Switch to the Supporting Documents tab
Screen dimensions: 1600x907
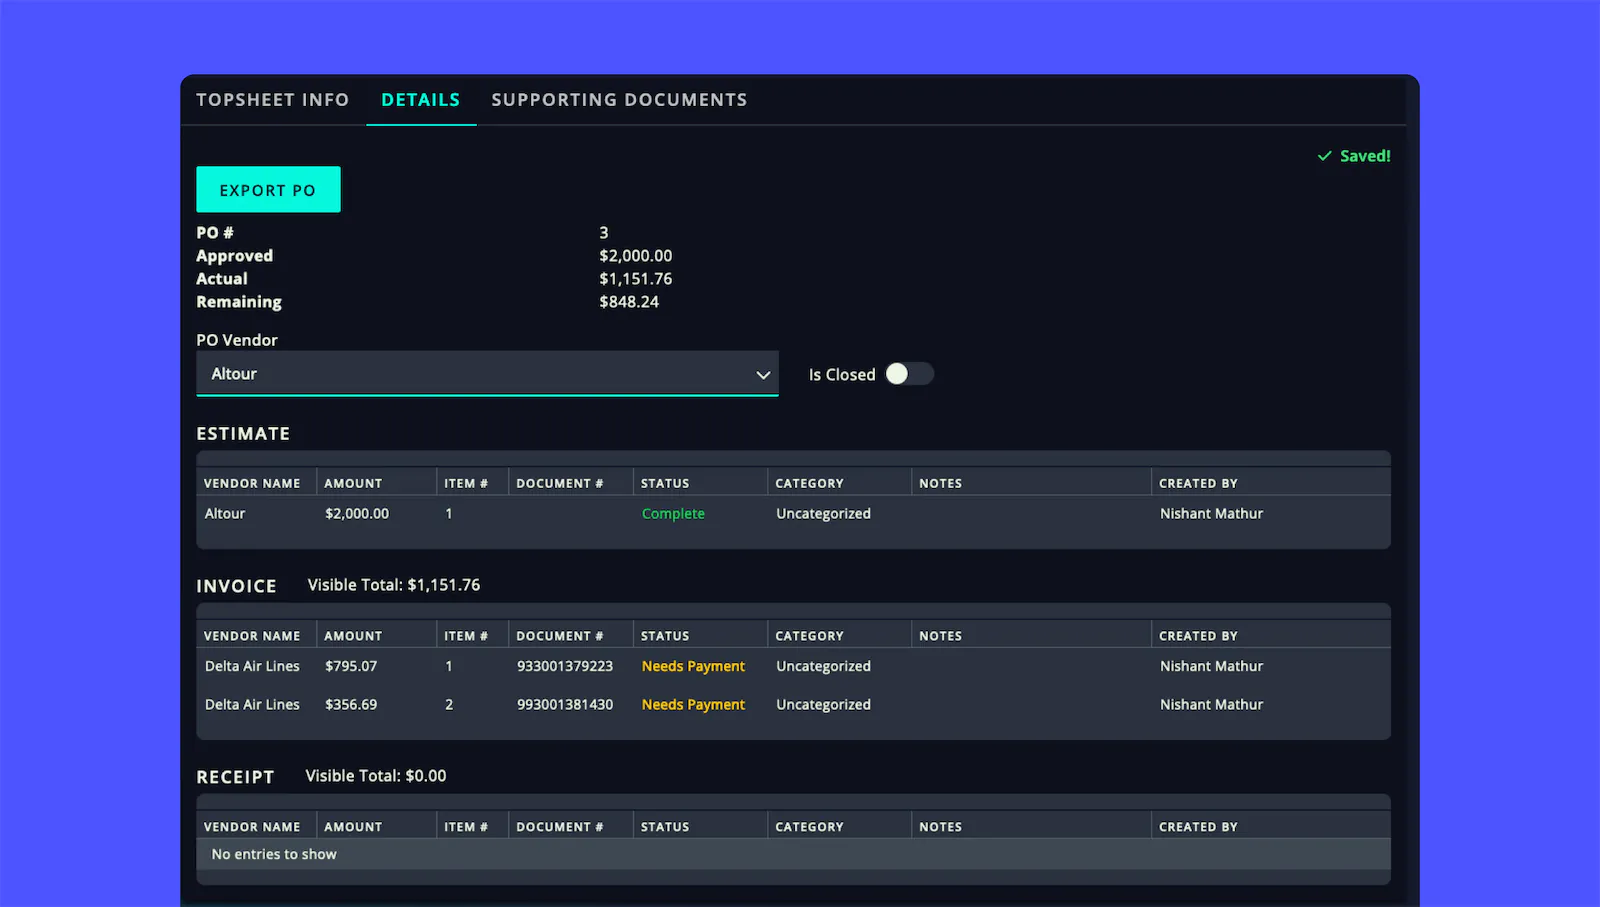(619, 99)
